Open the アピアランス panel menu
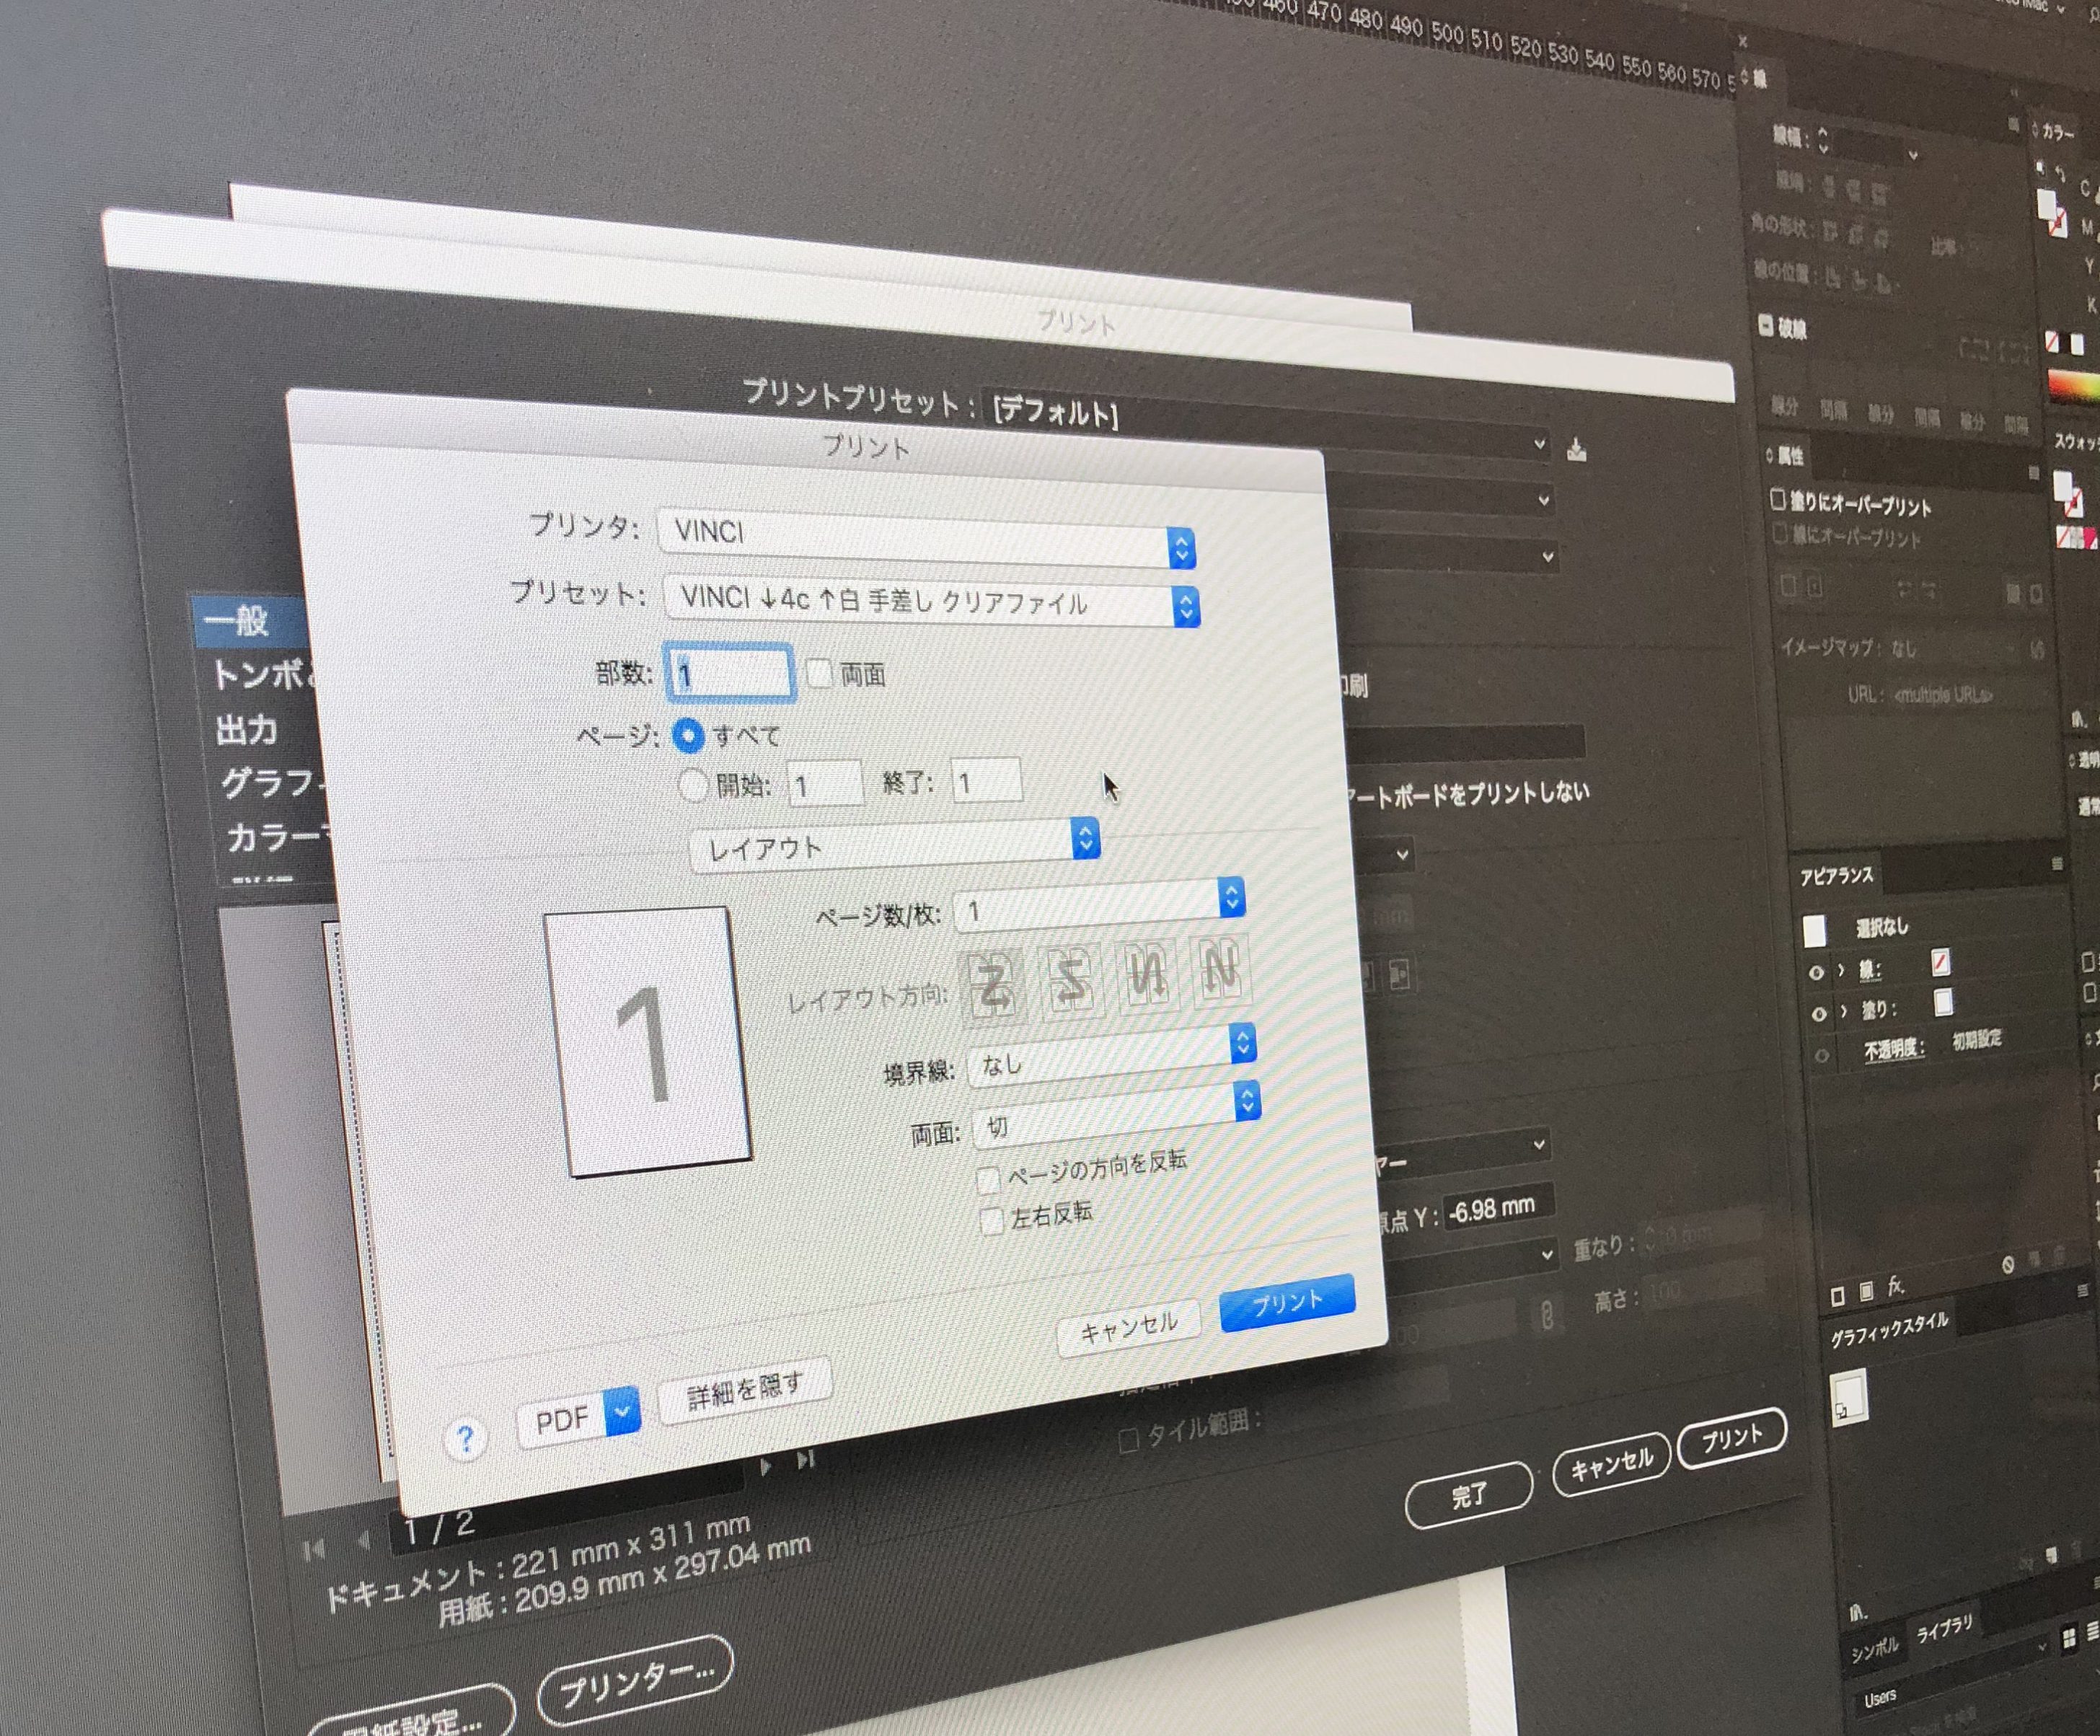Screen dimensions: 2100x1736 coord(2057,863)
